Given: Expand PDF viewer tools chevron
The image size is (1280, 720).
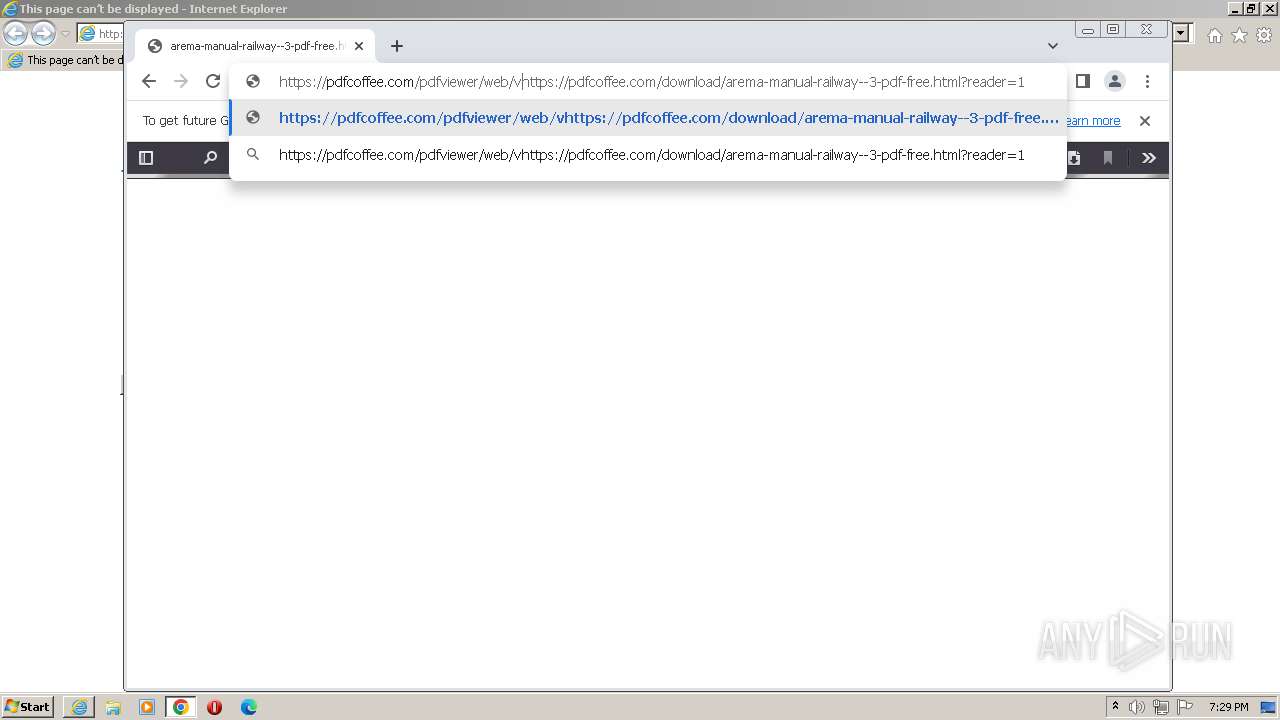Looking at the screenshot, I should pos(1149,158).
